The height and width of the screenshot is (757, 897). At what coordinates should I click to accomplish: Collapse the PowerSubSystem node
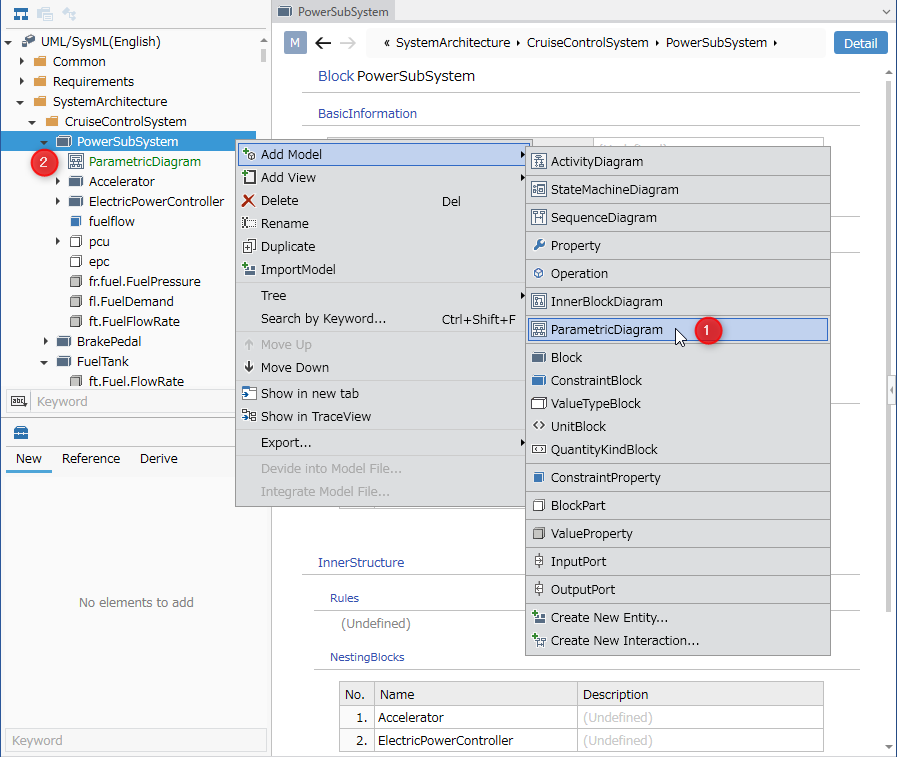click(44, 142)
